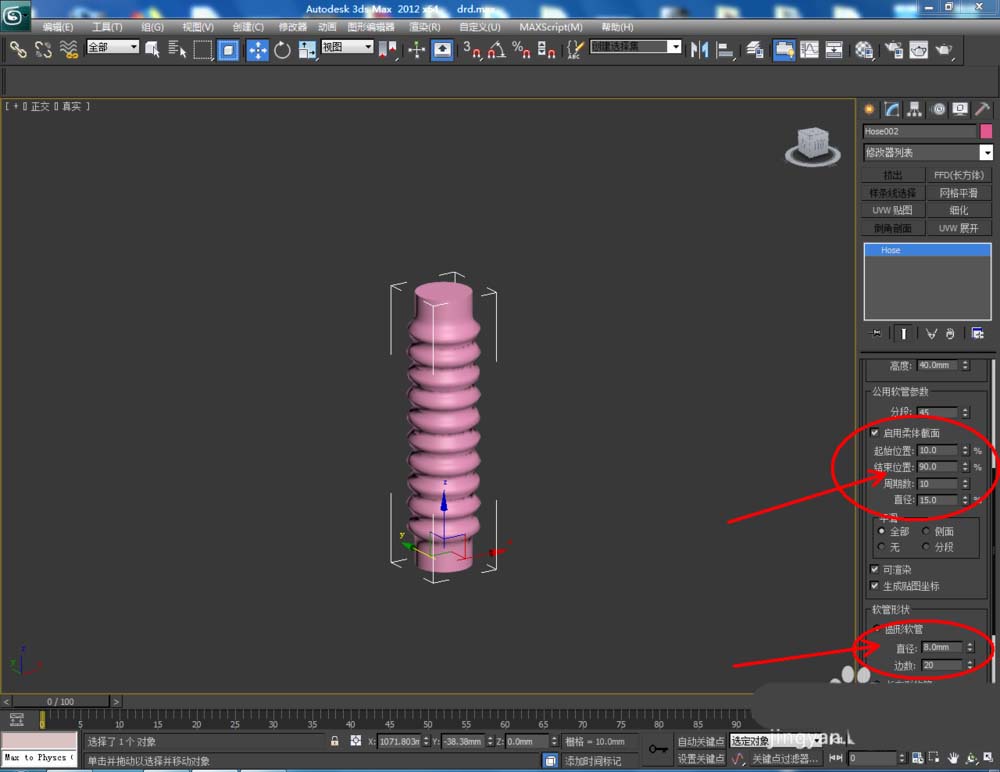Click the pink object color swatch
The height and width of the screenshot is (772, 1000).
986,131
